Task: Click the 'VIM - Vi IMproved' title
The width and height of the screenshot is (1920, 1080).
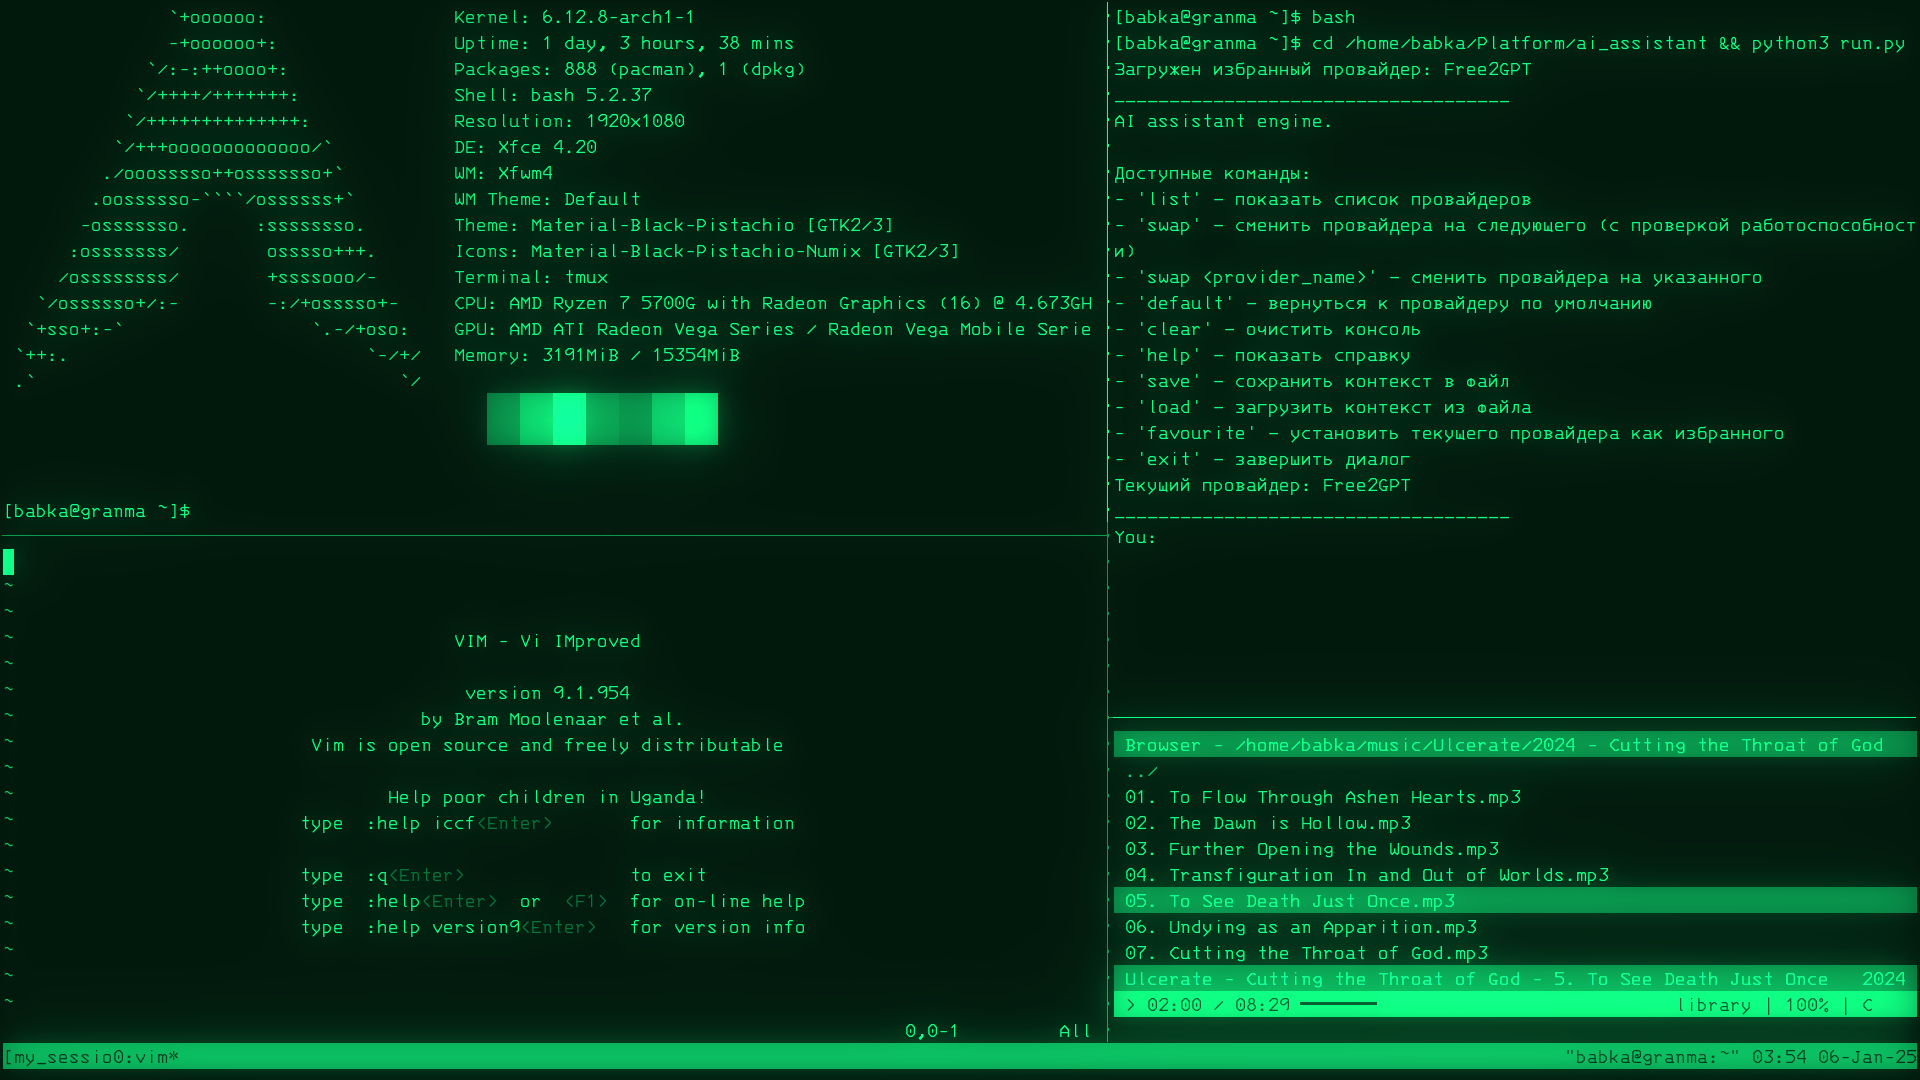Action: click(x=547, y=641)
